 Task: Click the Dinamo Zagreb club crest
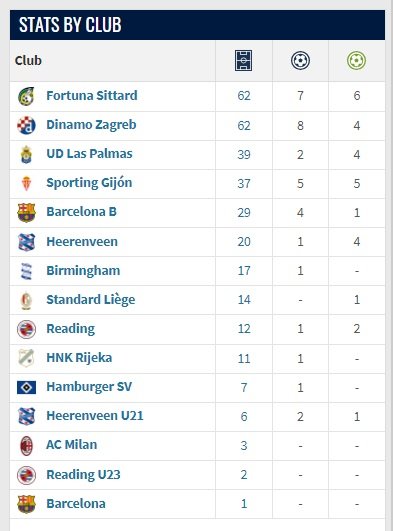pos(26,125)
